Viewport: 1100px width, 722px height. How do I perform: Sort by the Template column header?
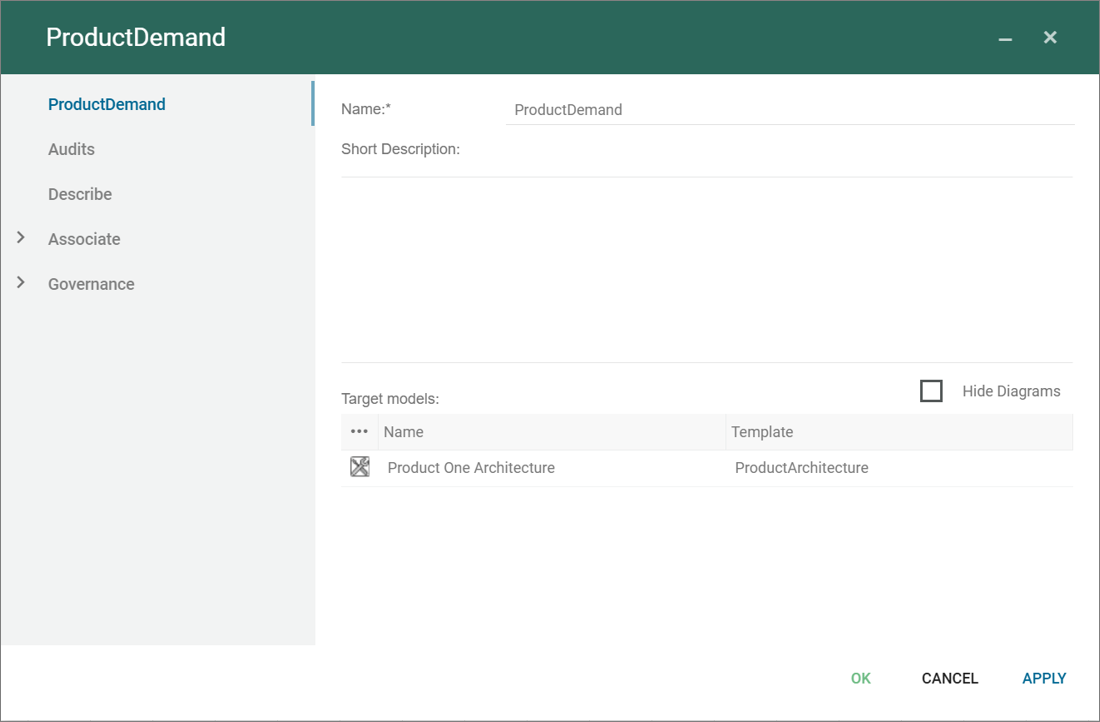[762, 432]
